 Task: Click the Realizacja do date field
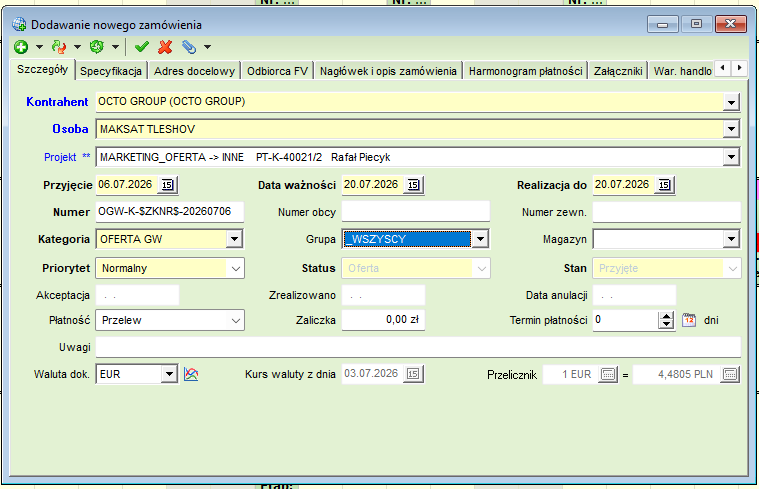point(624,184)
